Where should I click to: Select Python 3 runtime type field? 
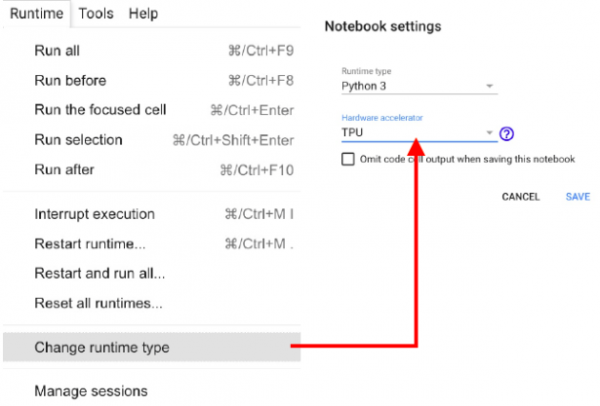(x=419, y=86)
